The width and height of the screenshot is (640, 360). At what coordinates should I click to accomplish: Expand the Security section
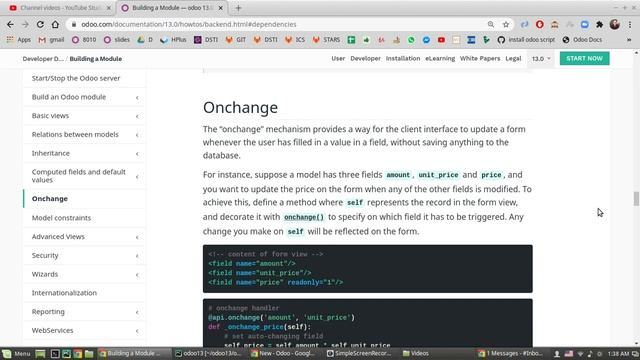[x=84, y=255]
